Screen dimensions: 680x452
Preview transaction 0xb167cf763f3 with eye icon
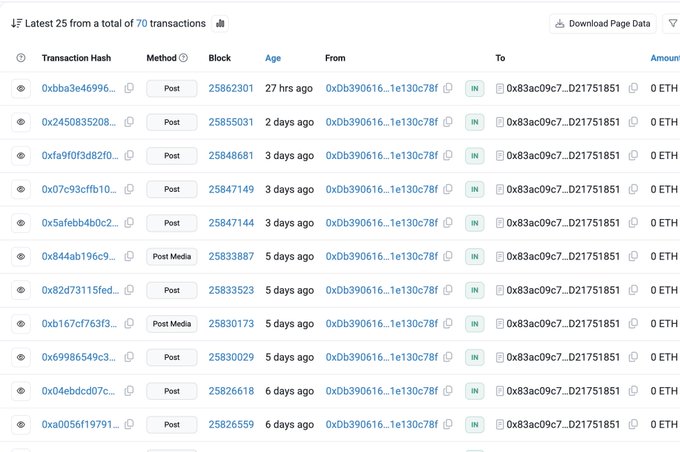tap(21, 324)
